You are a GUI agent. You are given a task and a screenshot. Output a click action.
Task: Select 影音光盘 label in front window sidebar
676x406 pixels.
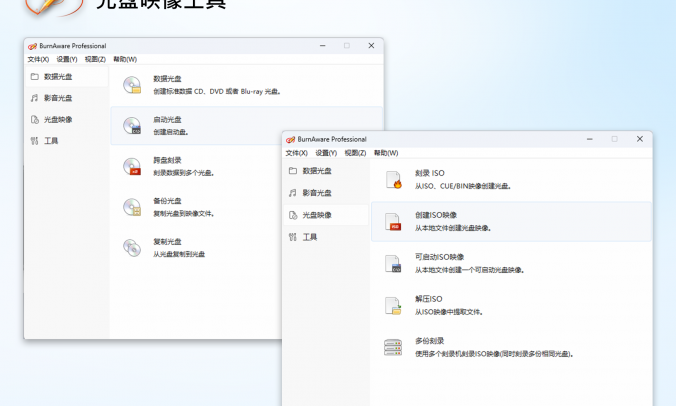click(x=317, y=193)
